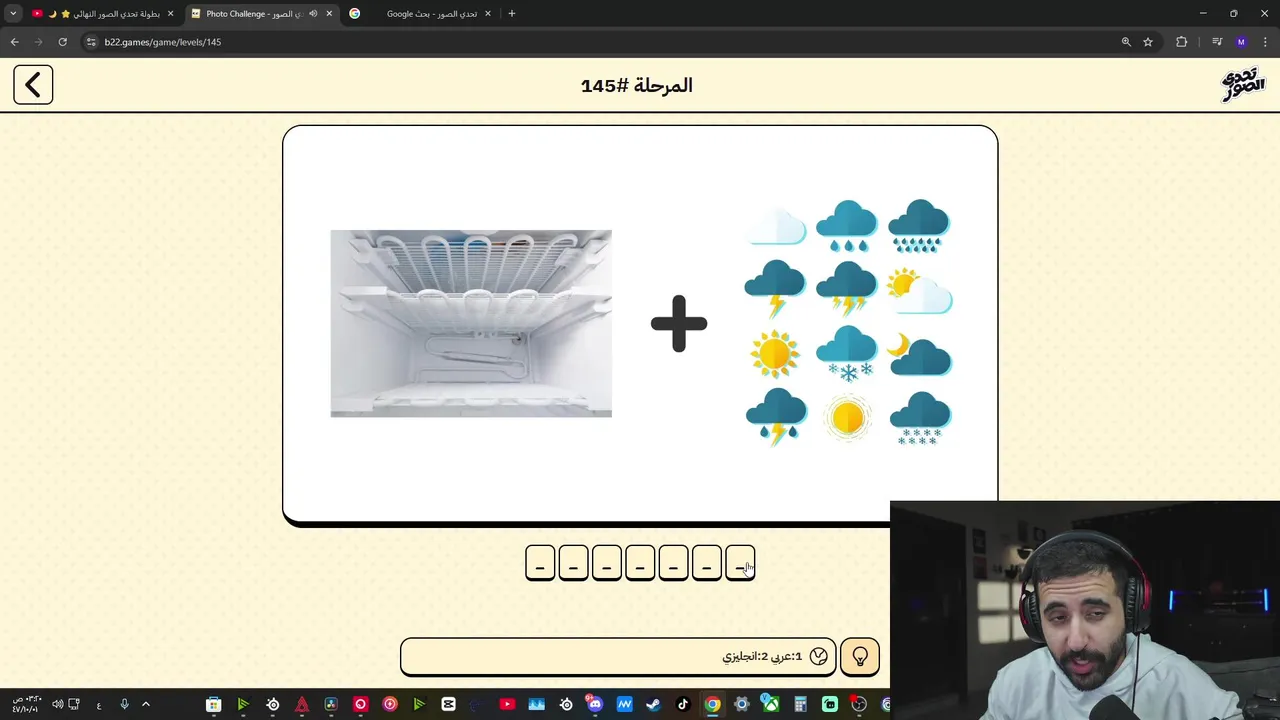Open a new tab with the plus button
Viewport: 1280px width, 720px height.
coord(512,14)
